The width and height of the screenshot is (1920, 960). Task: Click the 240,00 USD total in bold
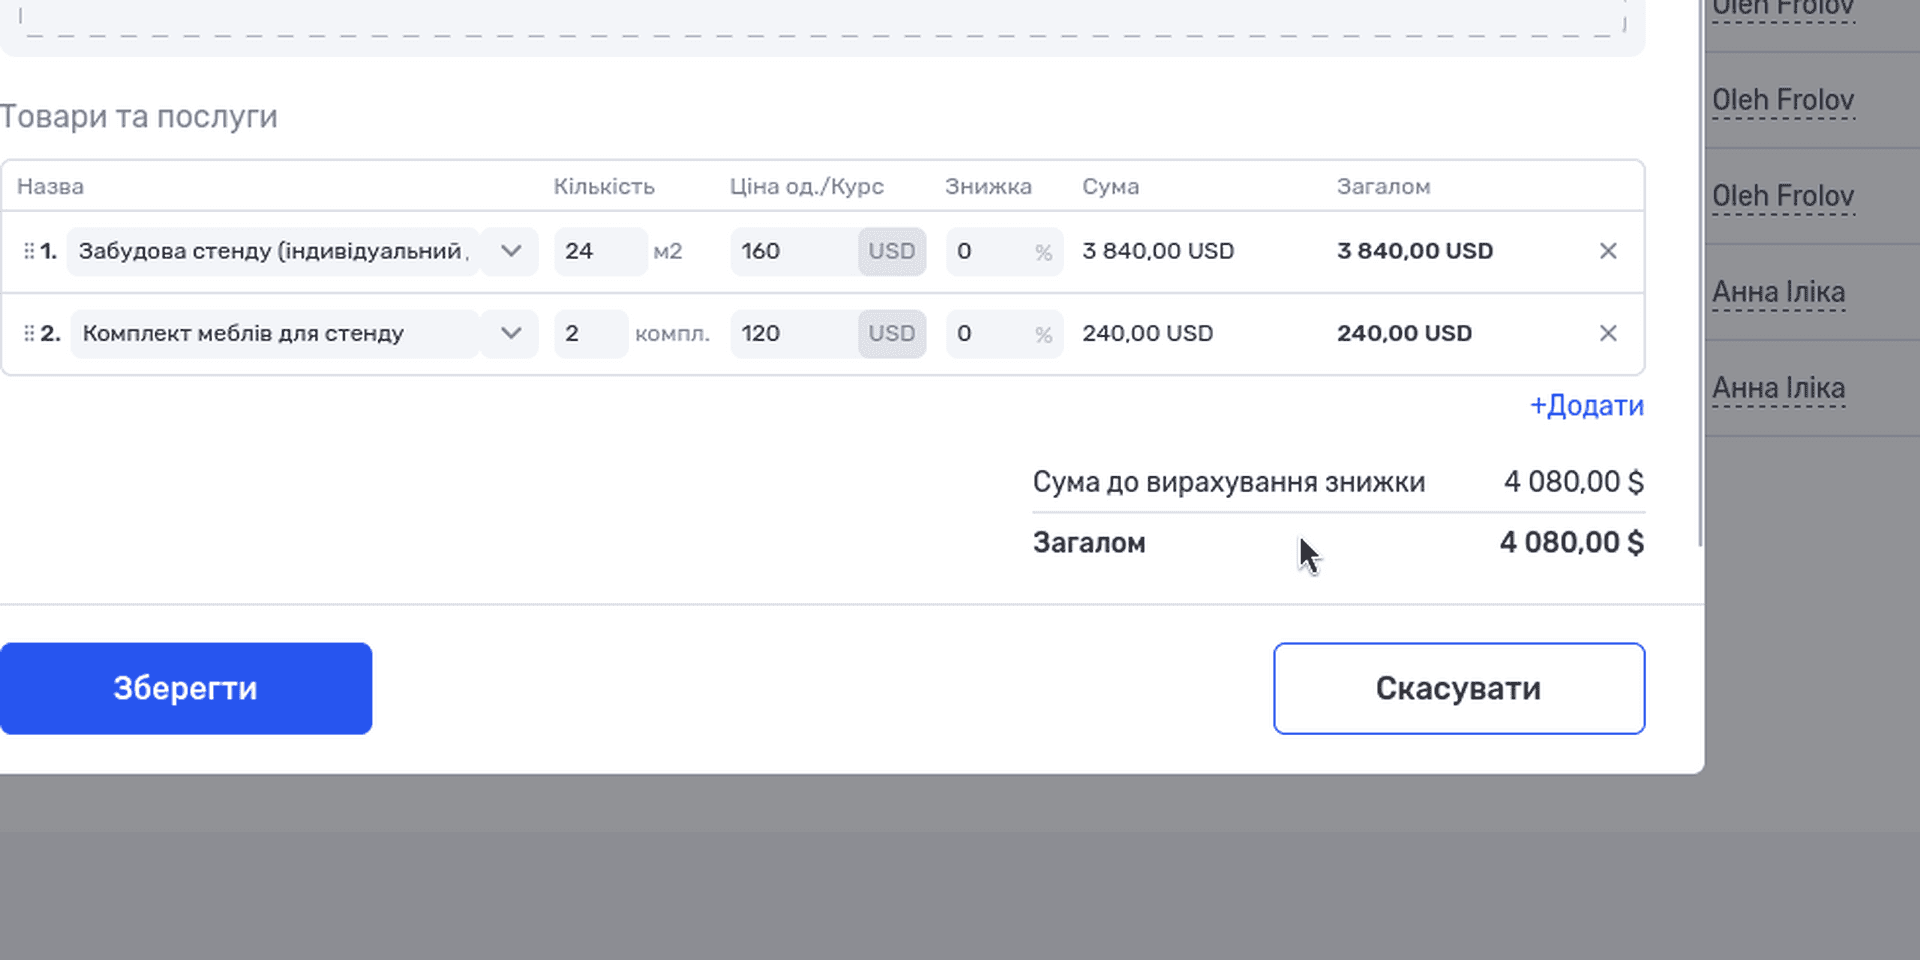[1404, 333]
